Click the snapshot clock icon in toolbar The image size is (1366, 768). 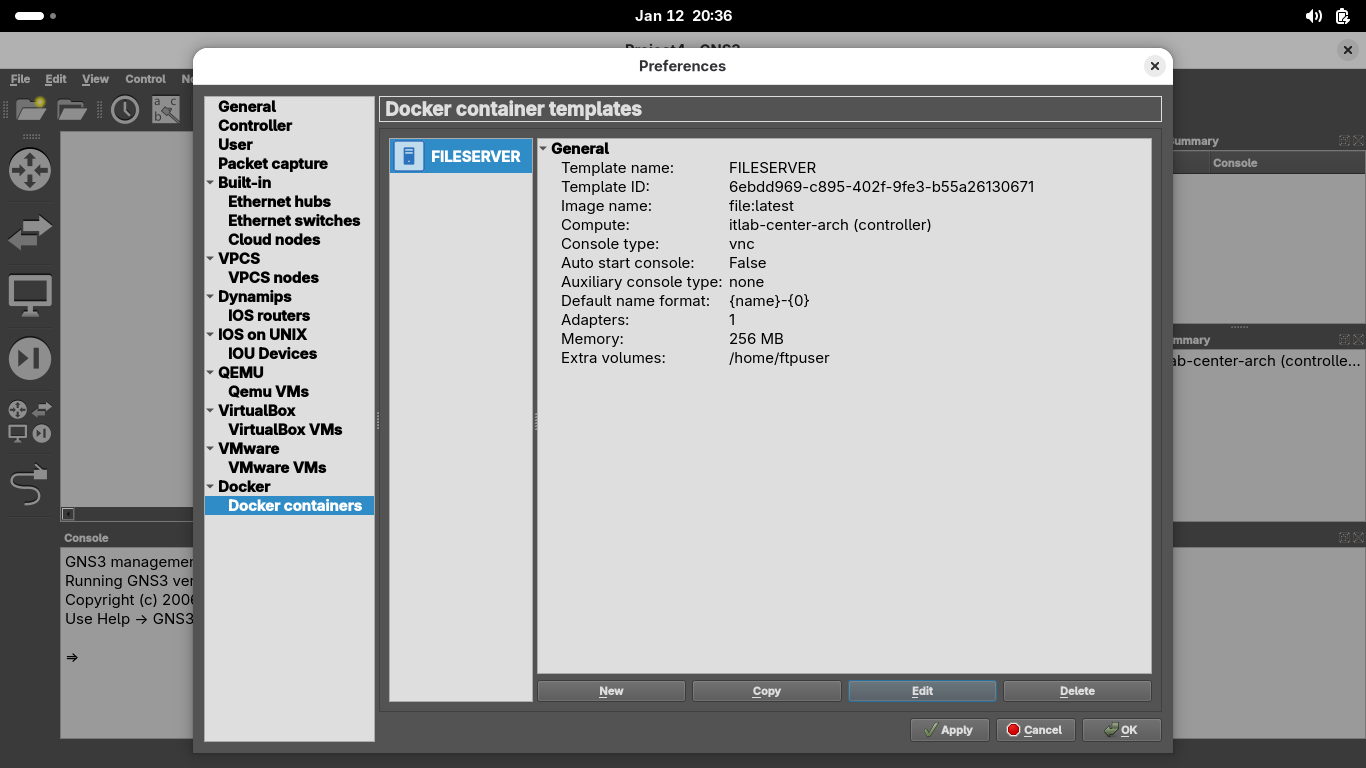pyautogui.click(x=125, y=109)
